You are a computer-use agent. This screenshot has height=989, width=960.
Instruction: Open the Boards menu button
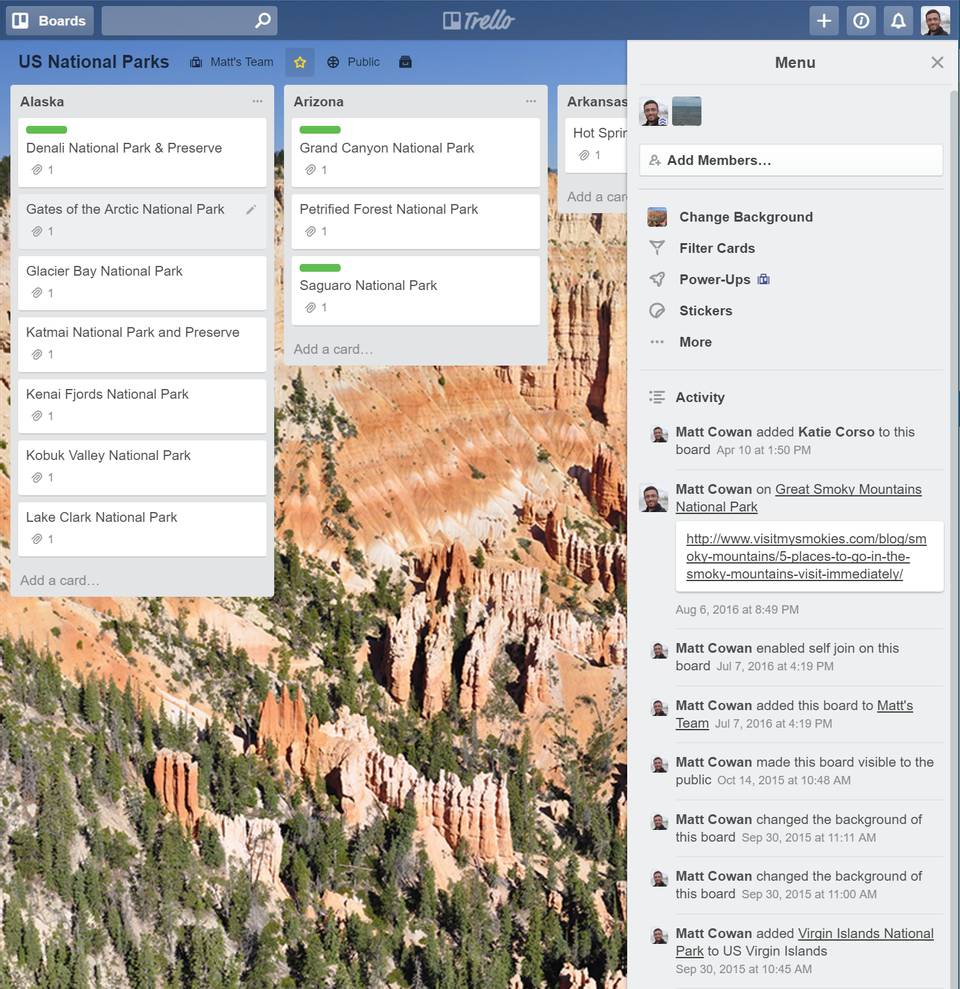tap(50, 21)
